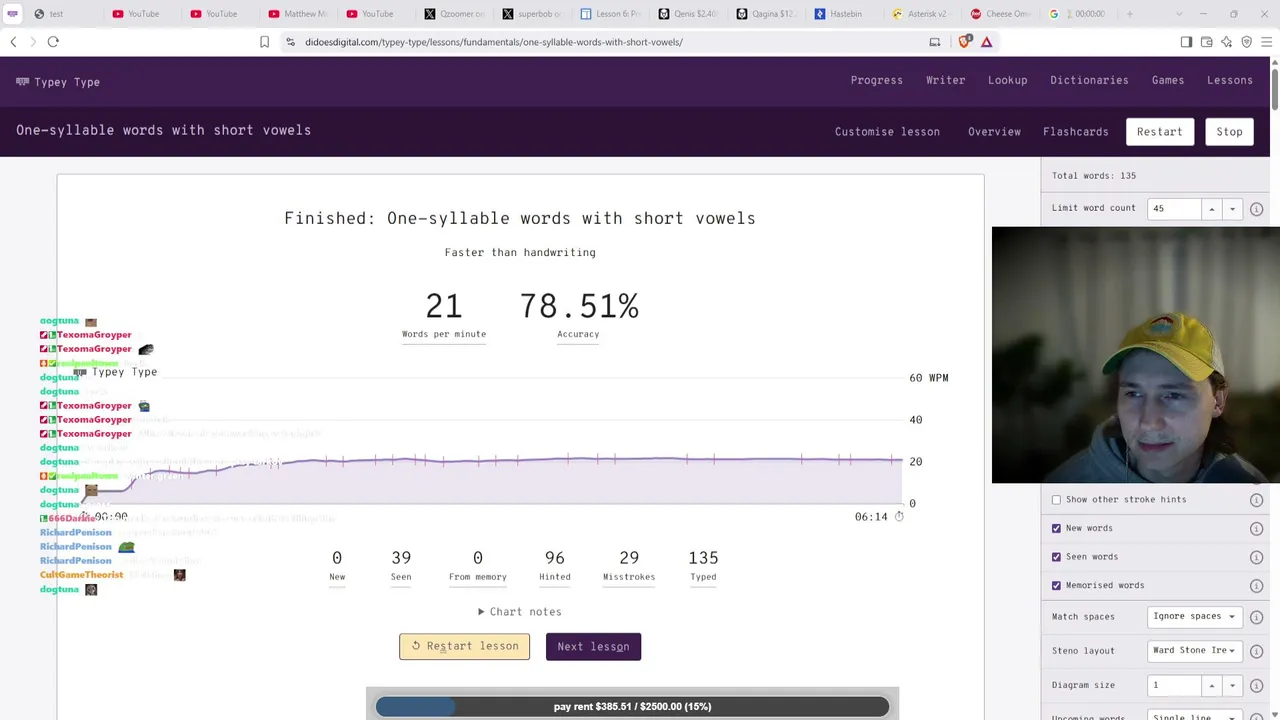Click the pay rent progress bar
The width and height of the screenshot is (1280, 720).
(632, 707)
